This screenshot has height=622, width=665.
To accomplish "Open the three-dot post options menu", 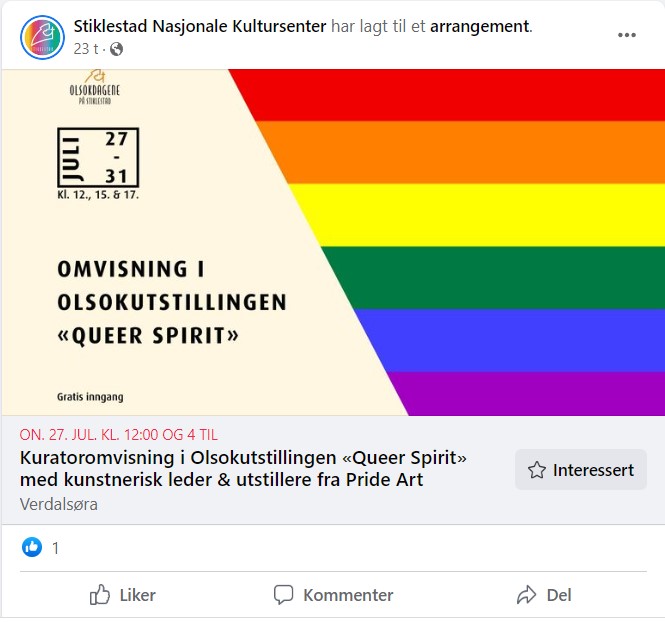I will [x=627, y=35].
